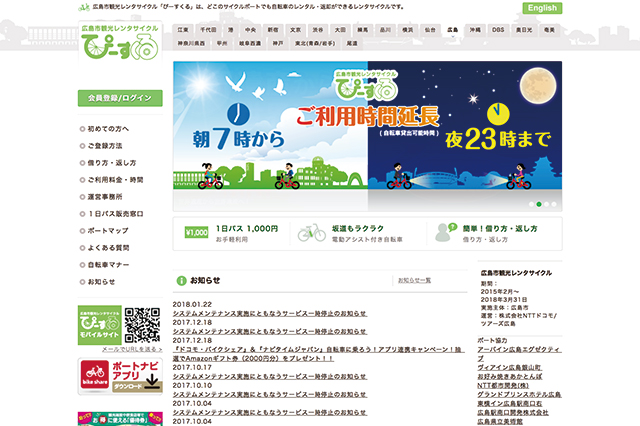
Task: Switch to the 千代田 area tab
Action: (208, 30)
